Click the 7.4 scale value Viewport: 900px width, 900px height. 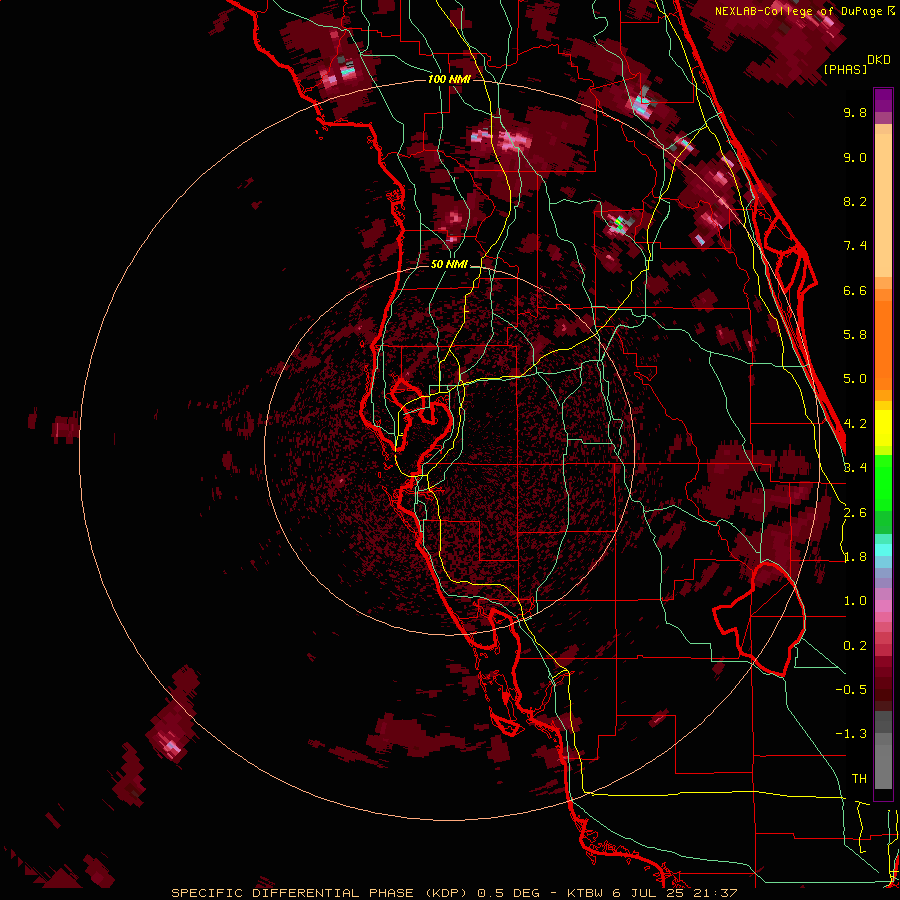[855, 246]
